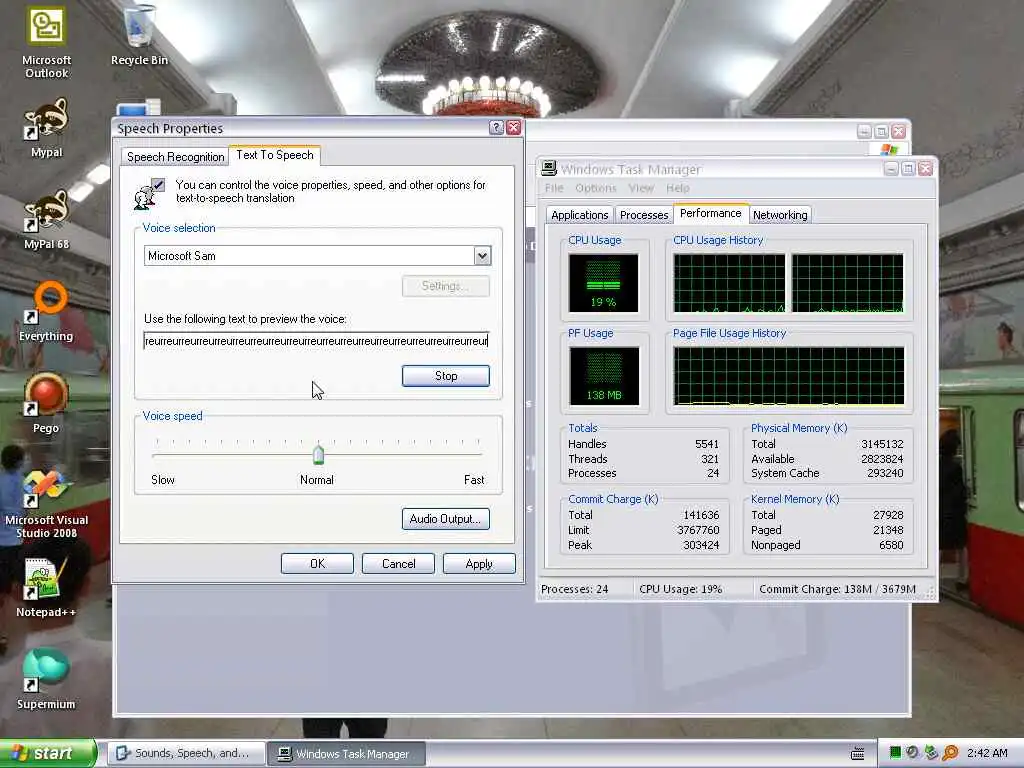Click the left CPU Usage History graph

click(x=729, y=283)
